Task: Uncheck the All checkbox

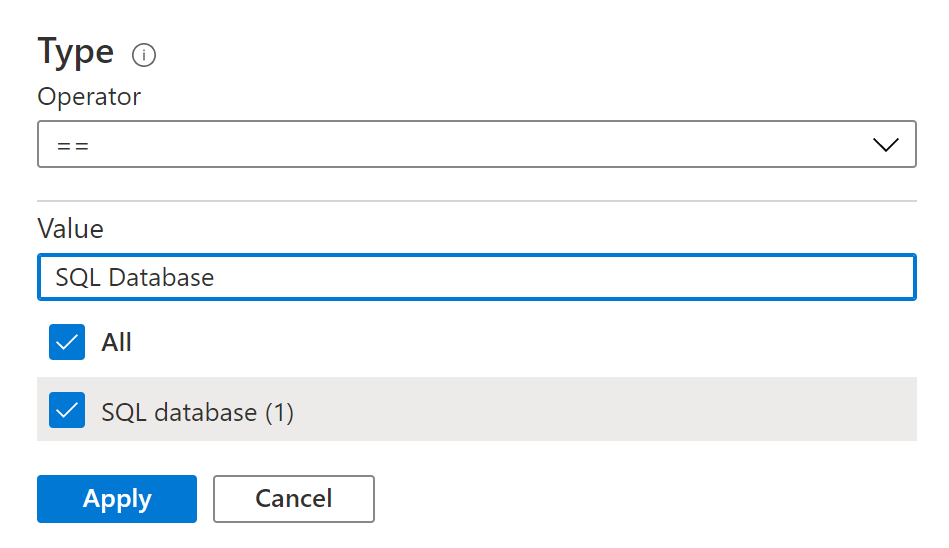Action: coord(67,342)
